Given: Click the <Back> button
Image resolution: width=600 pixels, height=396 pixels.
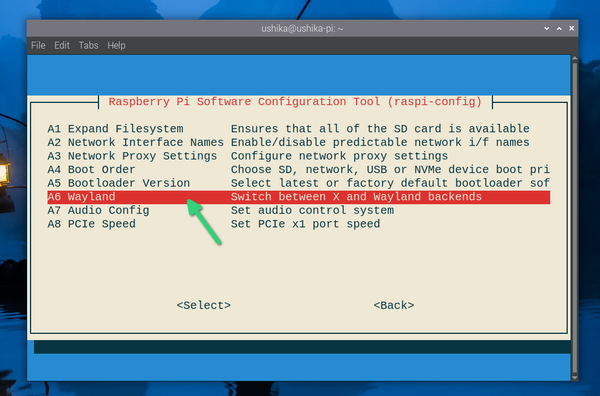Looking at the screenshot, I should coord(394,305).
